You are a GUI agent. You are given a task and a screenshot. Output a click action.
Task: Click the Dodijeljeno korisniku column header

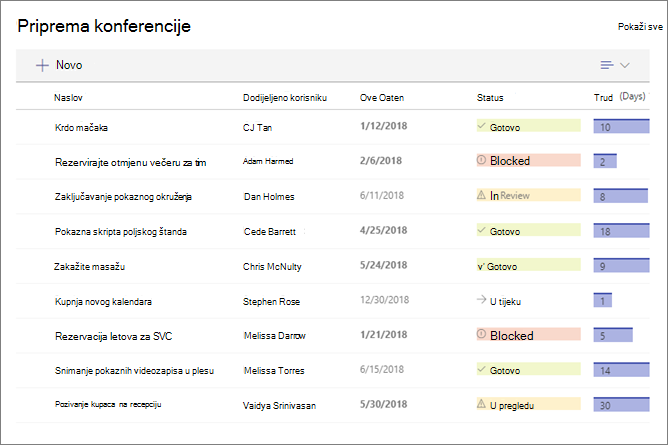coord(285,98)
